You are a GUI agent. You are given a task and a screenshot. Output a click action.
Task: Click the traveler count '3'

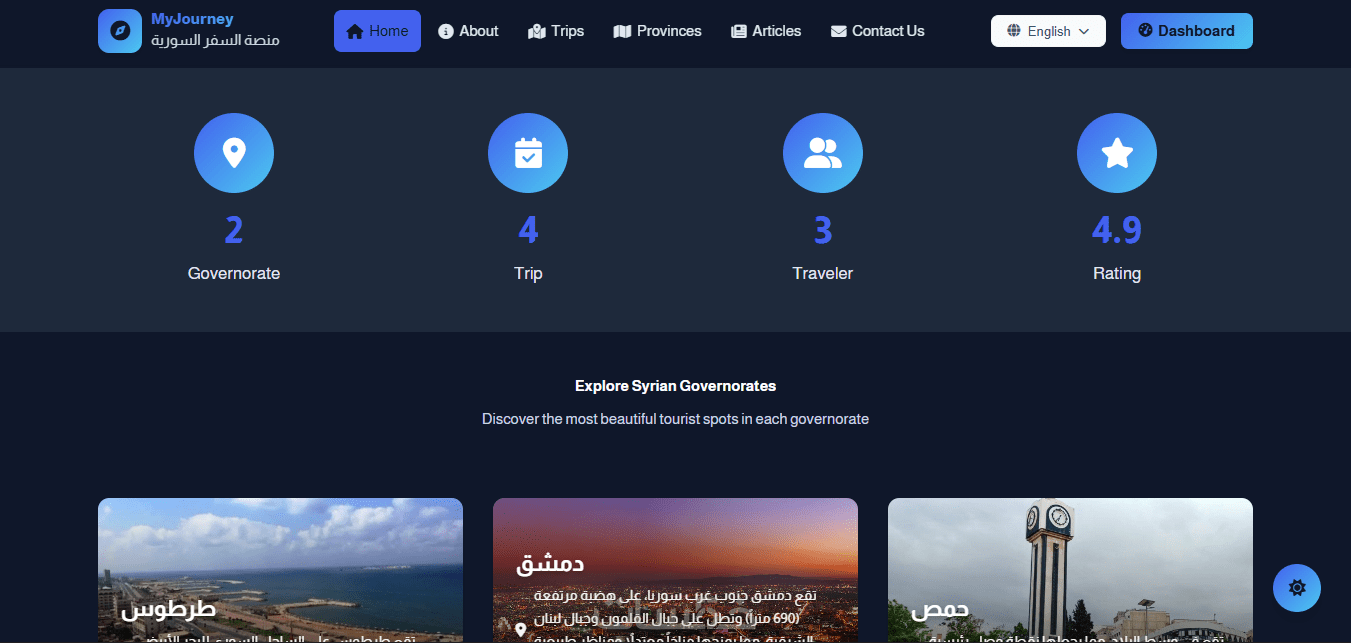pos(823,231)
